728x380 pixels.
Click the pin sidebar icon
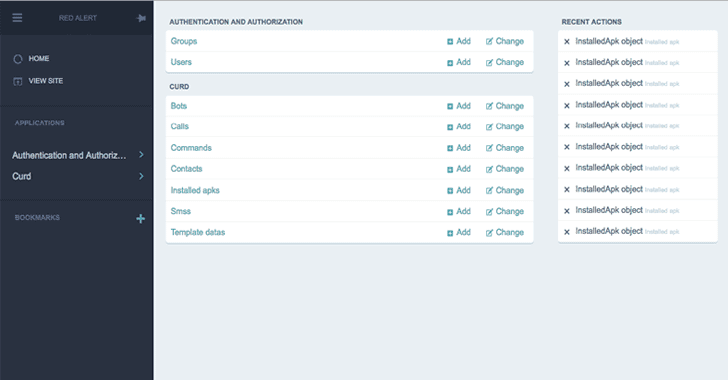tap(141, 18)
